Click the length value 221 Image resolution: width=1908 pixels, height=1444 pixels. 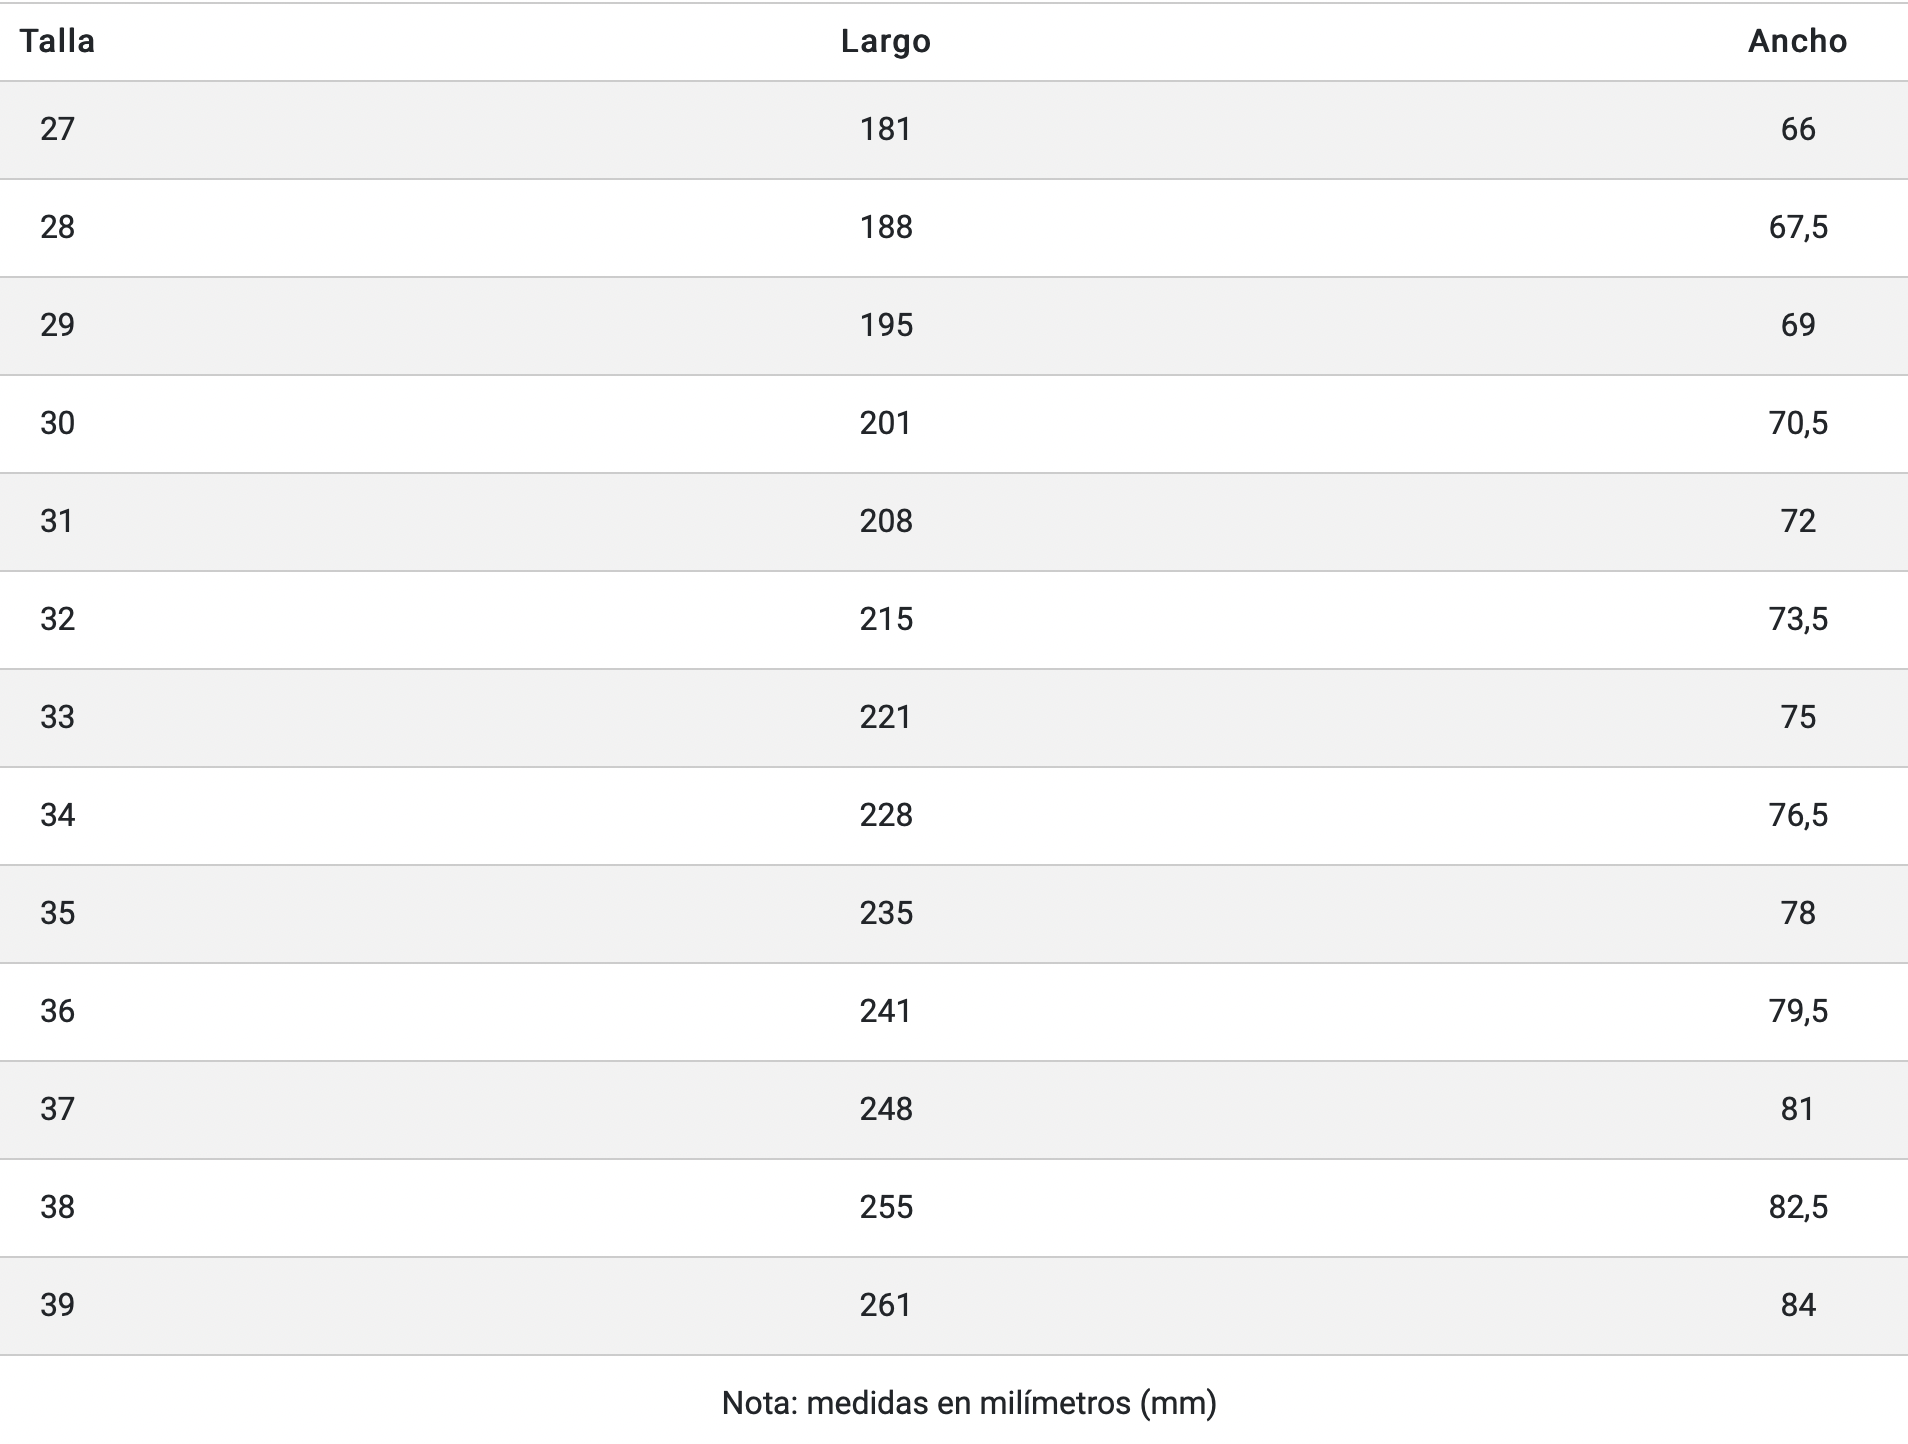tap(885, 717)
